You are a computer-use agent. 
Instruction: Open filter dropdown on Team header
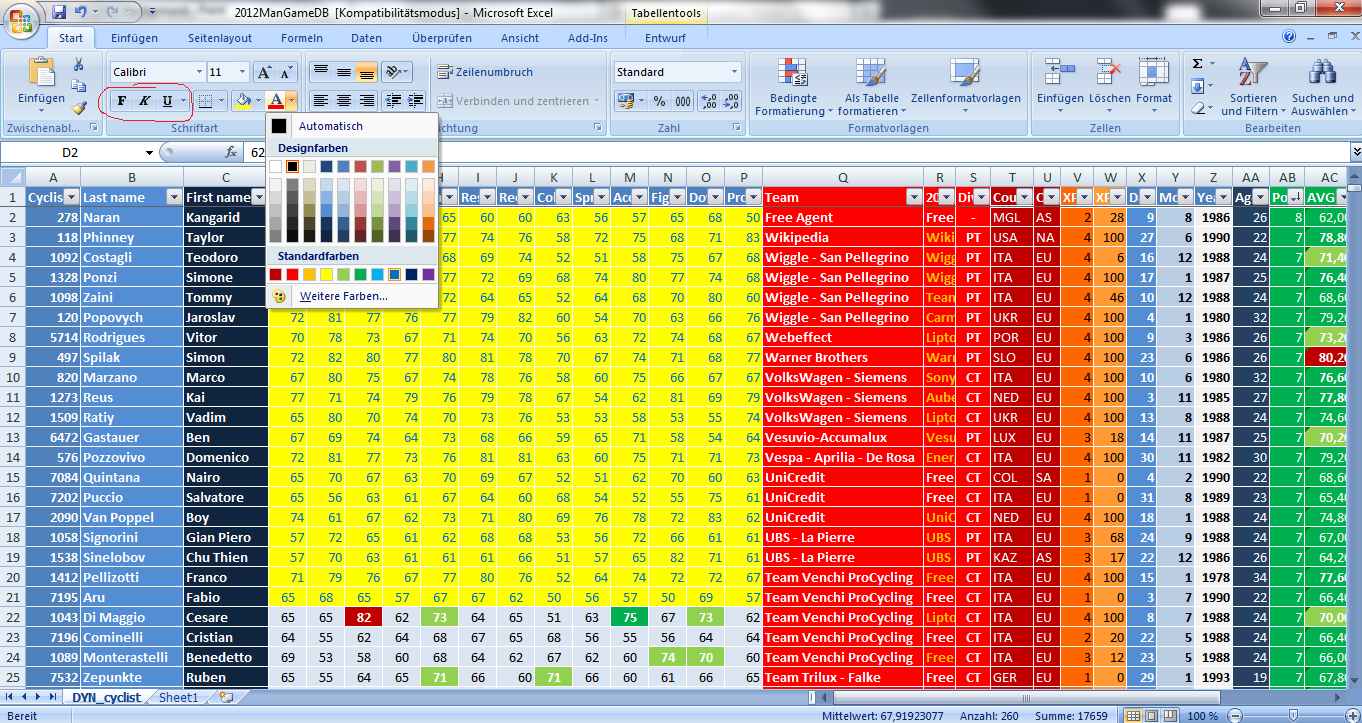(x=913, y=197)
